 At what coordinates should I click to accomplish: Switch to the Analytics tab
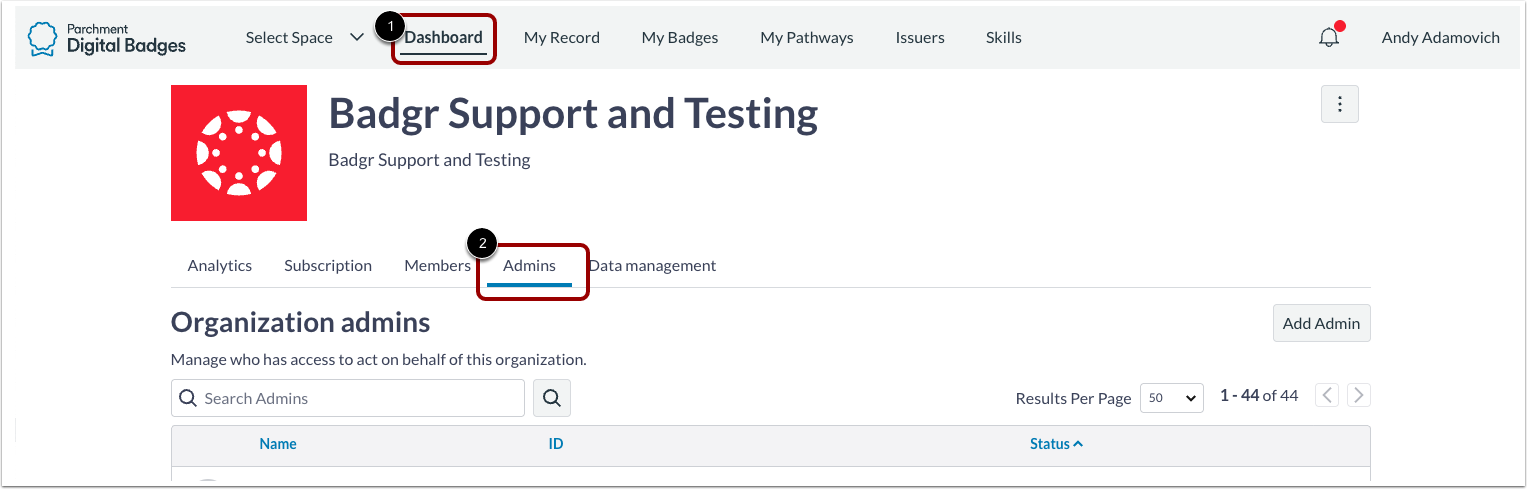[x=219, y=266]
